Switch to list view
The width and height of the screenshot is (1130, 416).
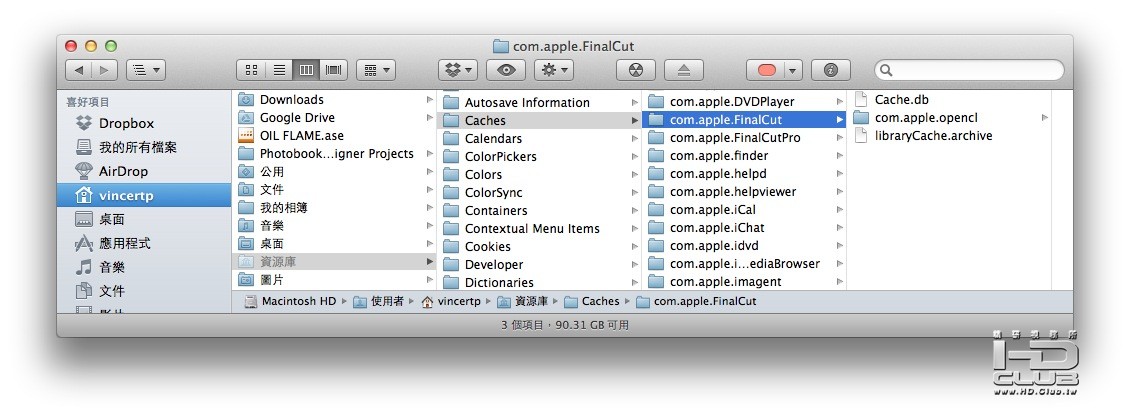tap(278, 70)
